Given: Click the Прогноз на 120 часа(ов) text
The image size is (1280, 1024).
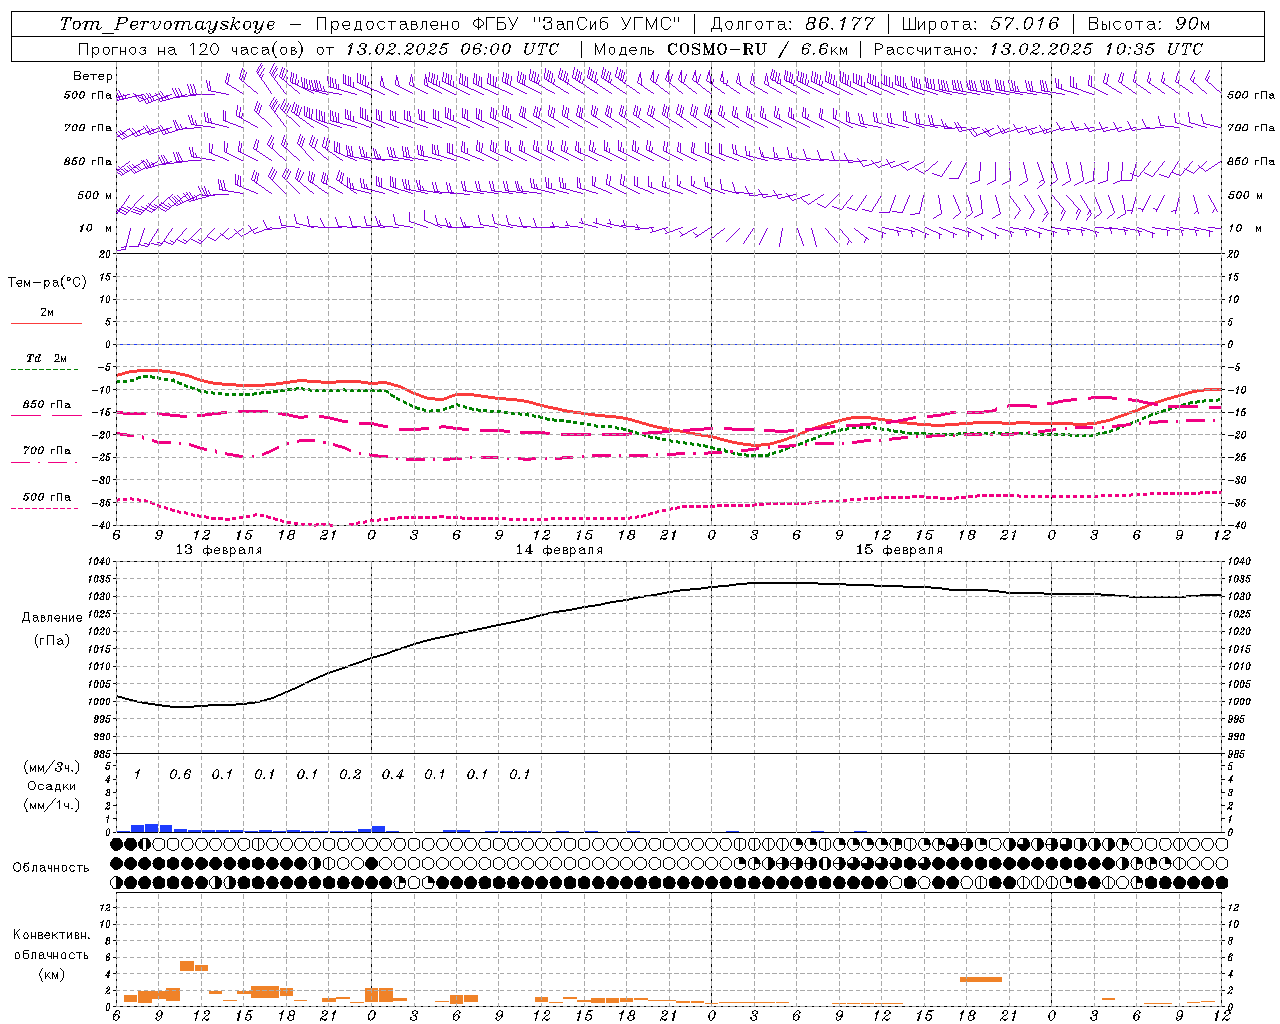Looking at the screenshot, I should pos(193,49).
